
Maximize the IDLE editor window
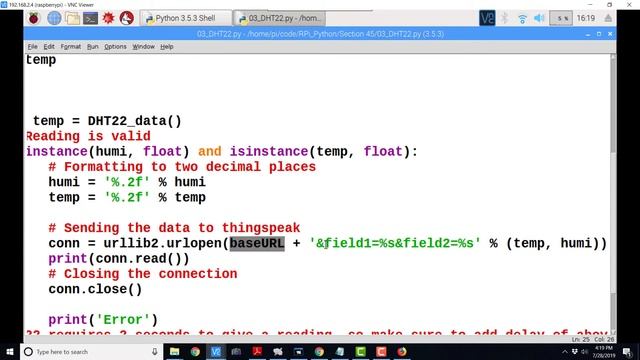click(599, 34)
